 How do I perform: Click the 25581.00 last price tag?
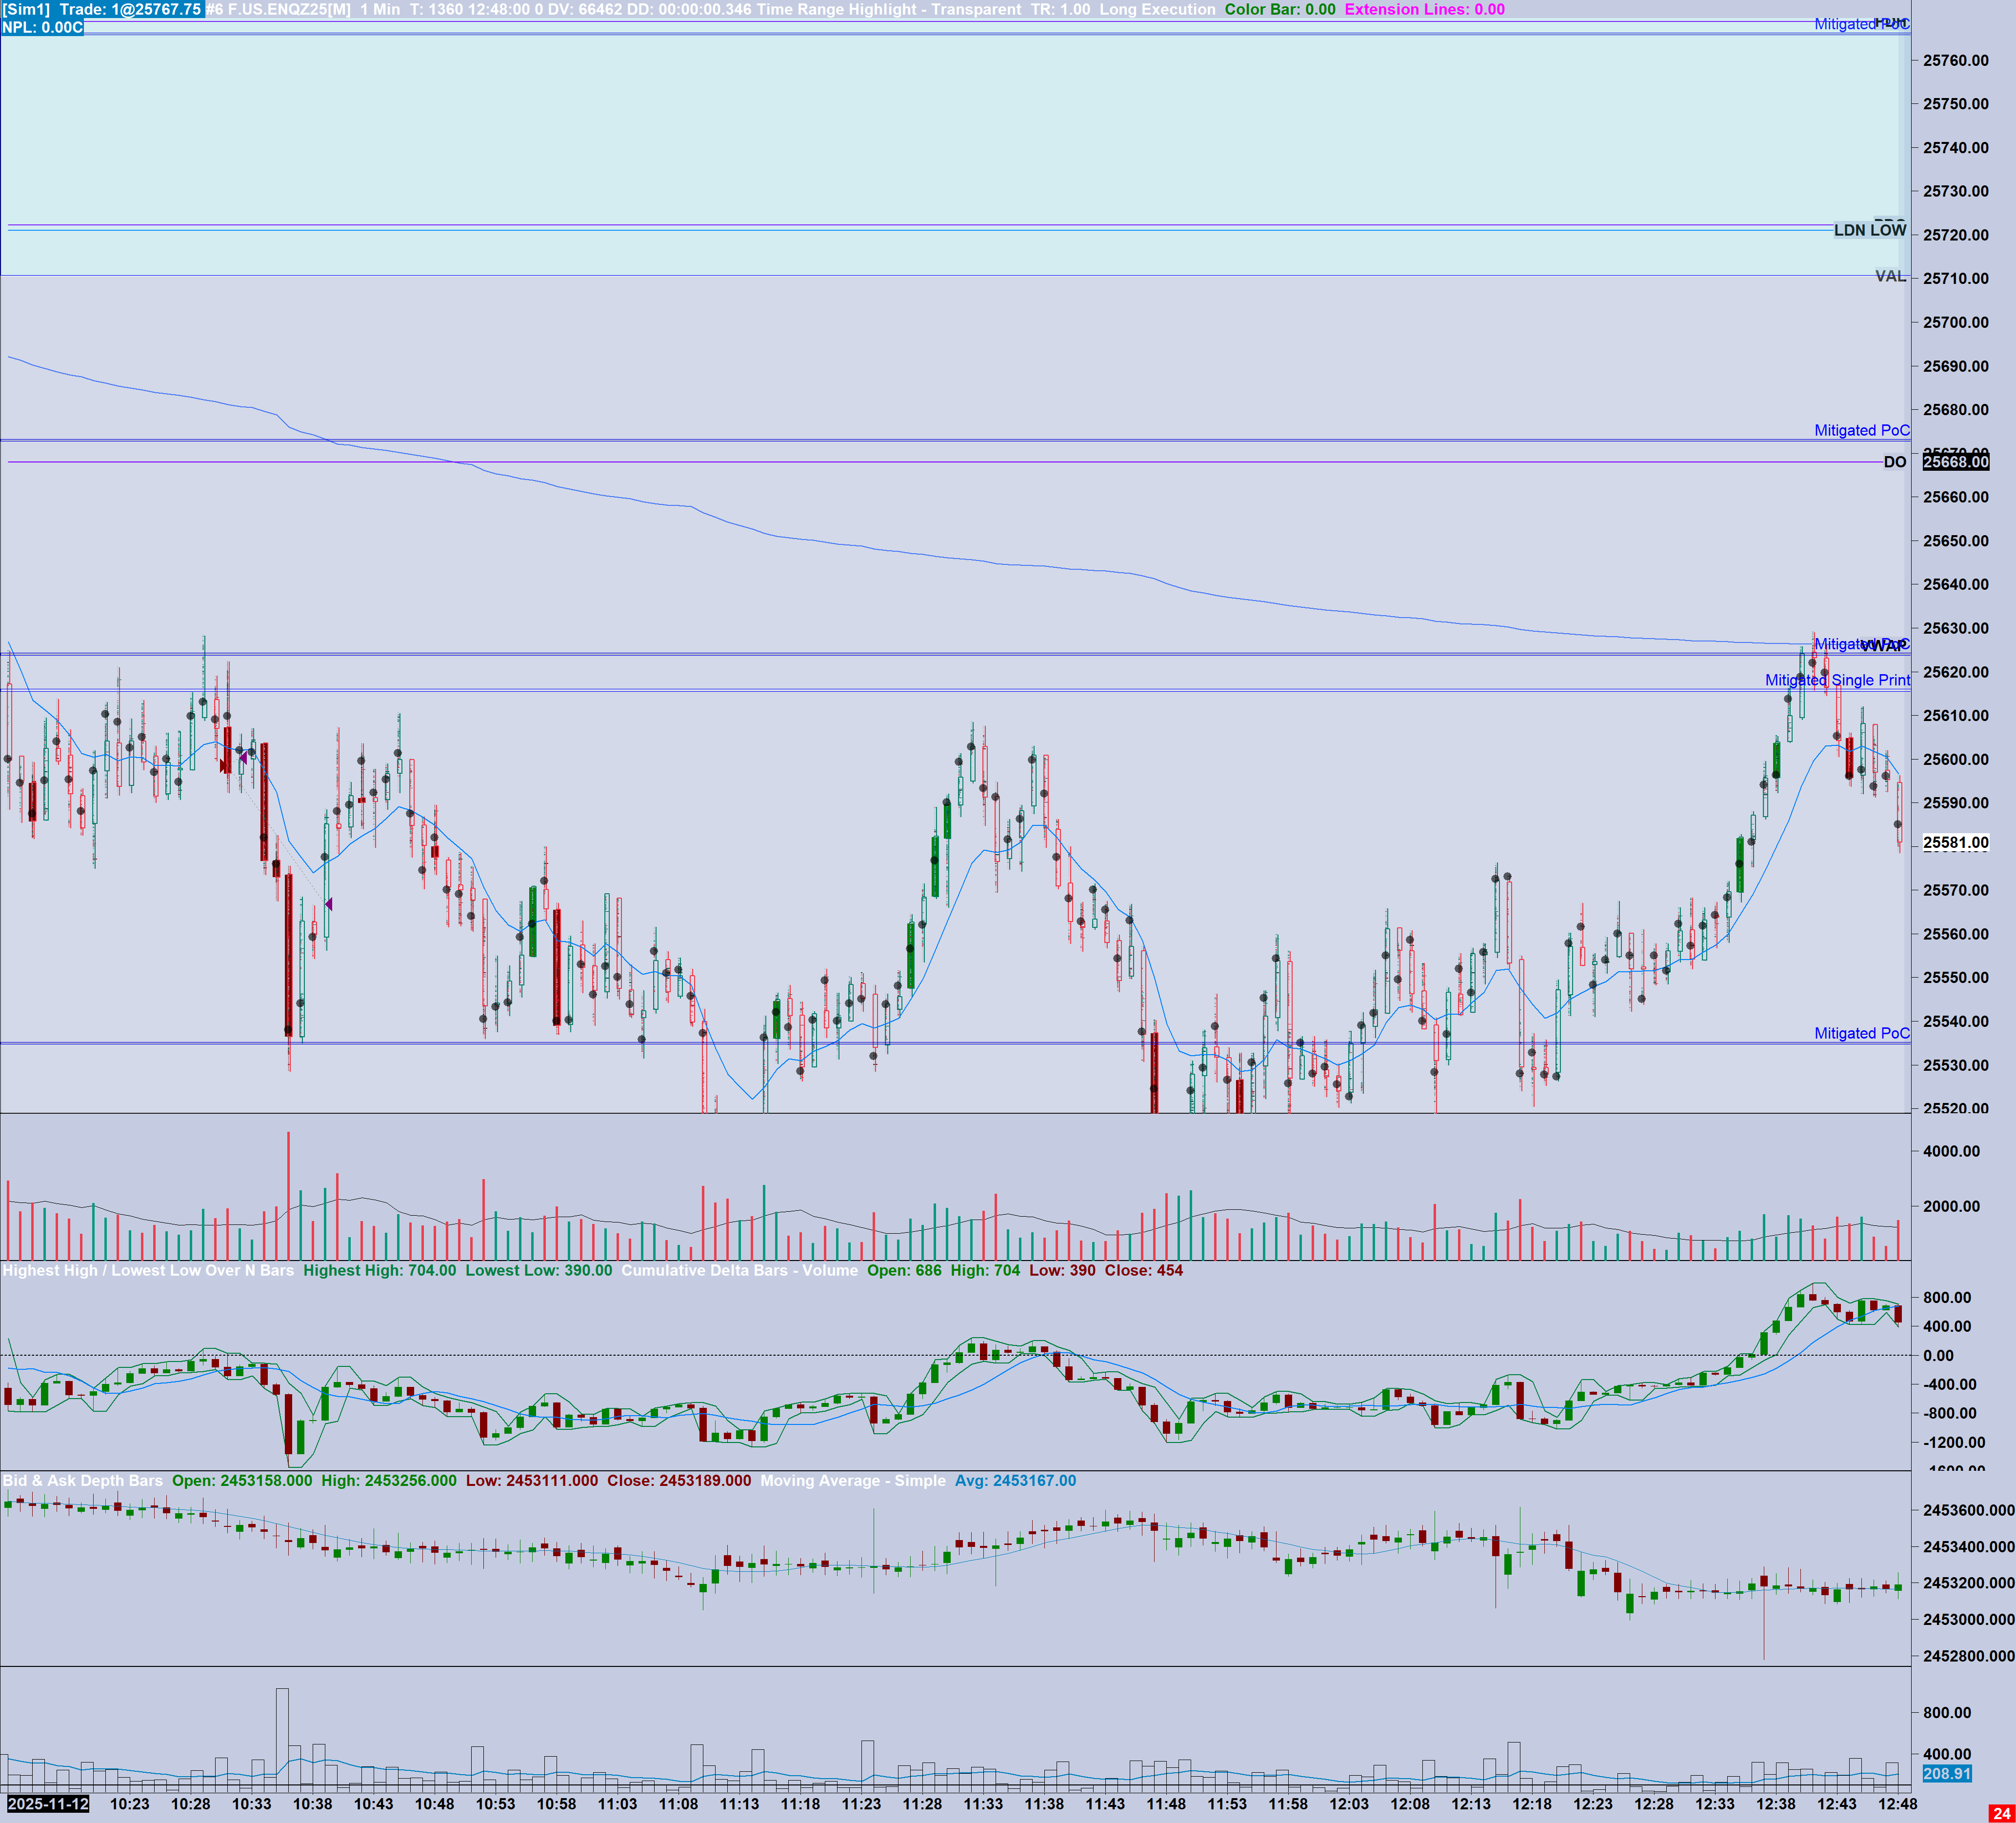click(x=1955, y=842)
